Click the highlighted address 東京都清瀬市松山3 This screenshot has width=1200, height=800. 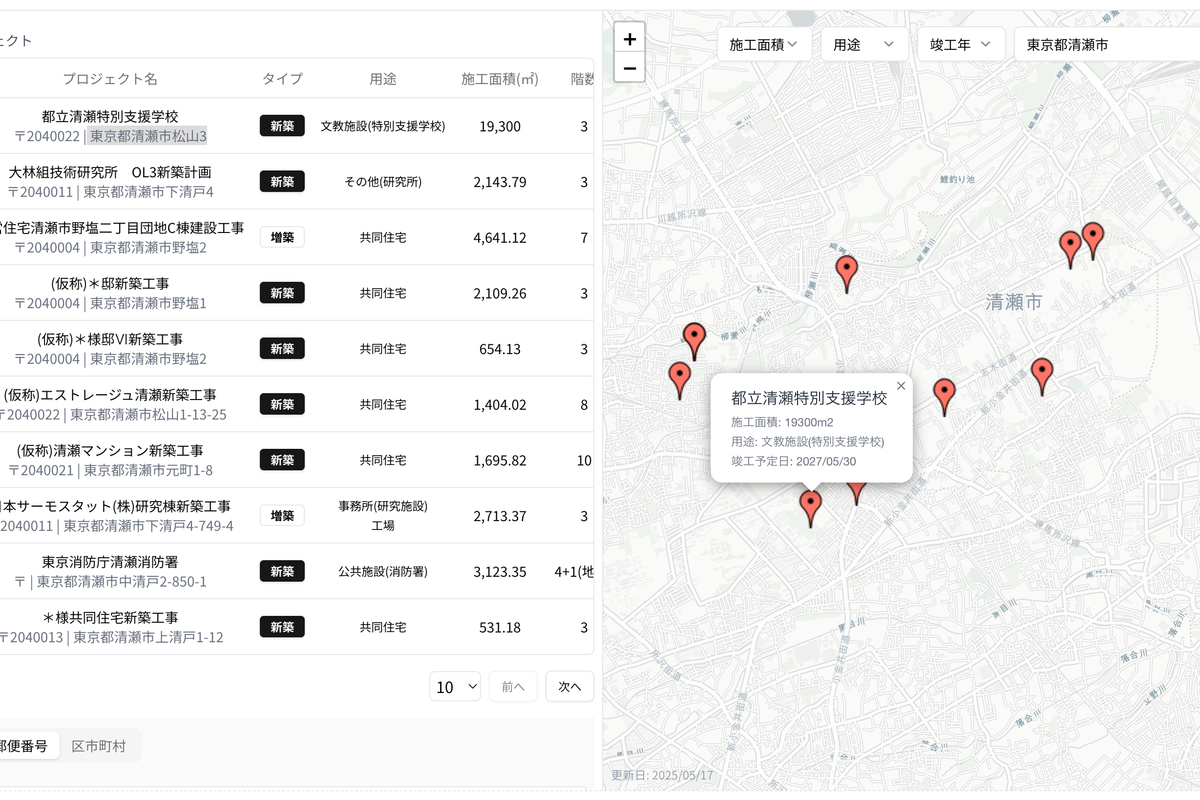pos(148,136)
